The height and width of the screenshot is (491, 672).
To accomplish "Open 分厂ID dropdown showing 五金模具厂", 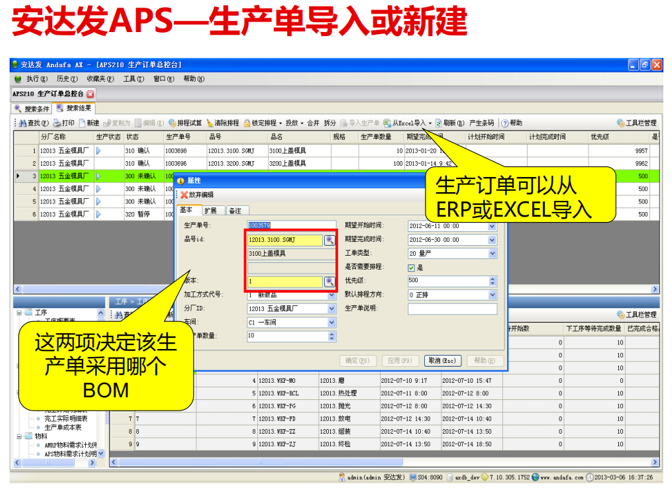I will (331, 308).
